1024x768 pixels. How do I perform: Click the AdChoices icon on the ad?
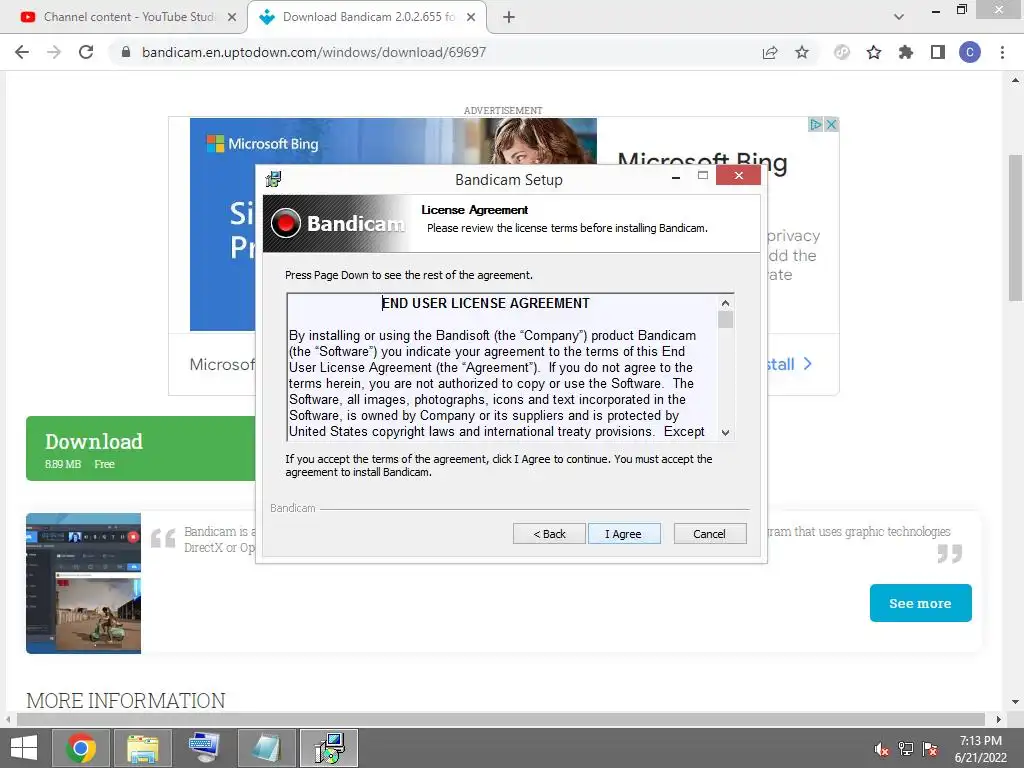[816, 124]
